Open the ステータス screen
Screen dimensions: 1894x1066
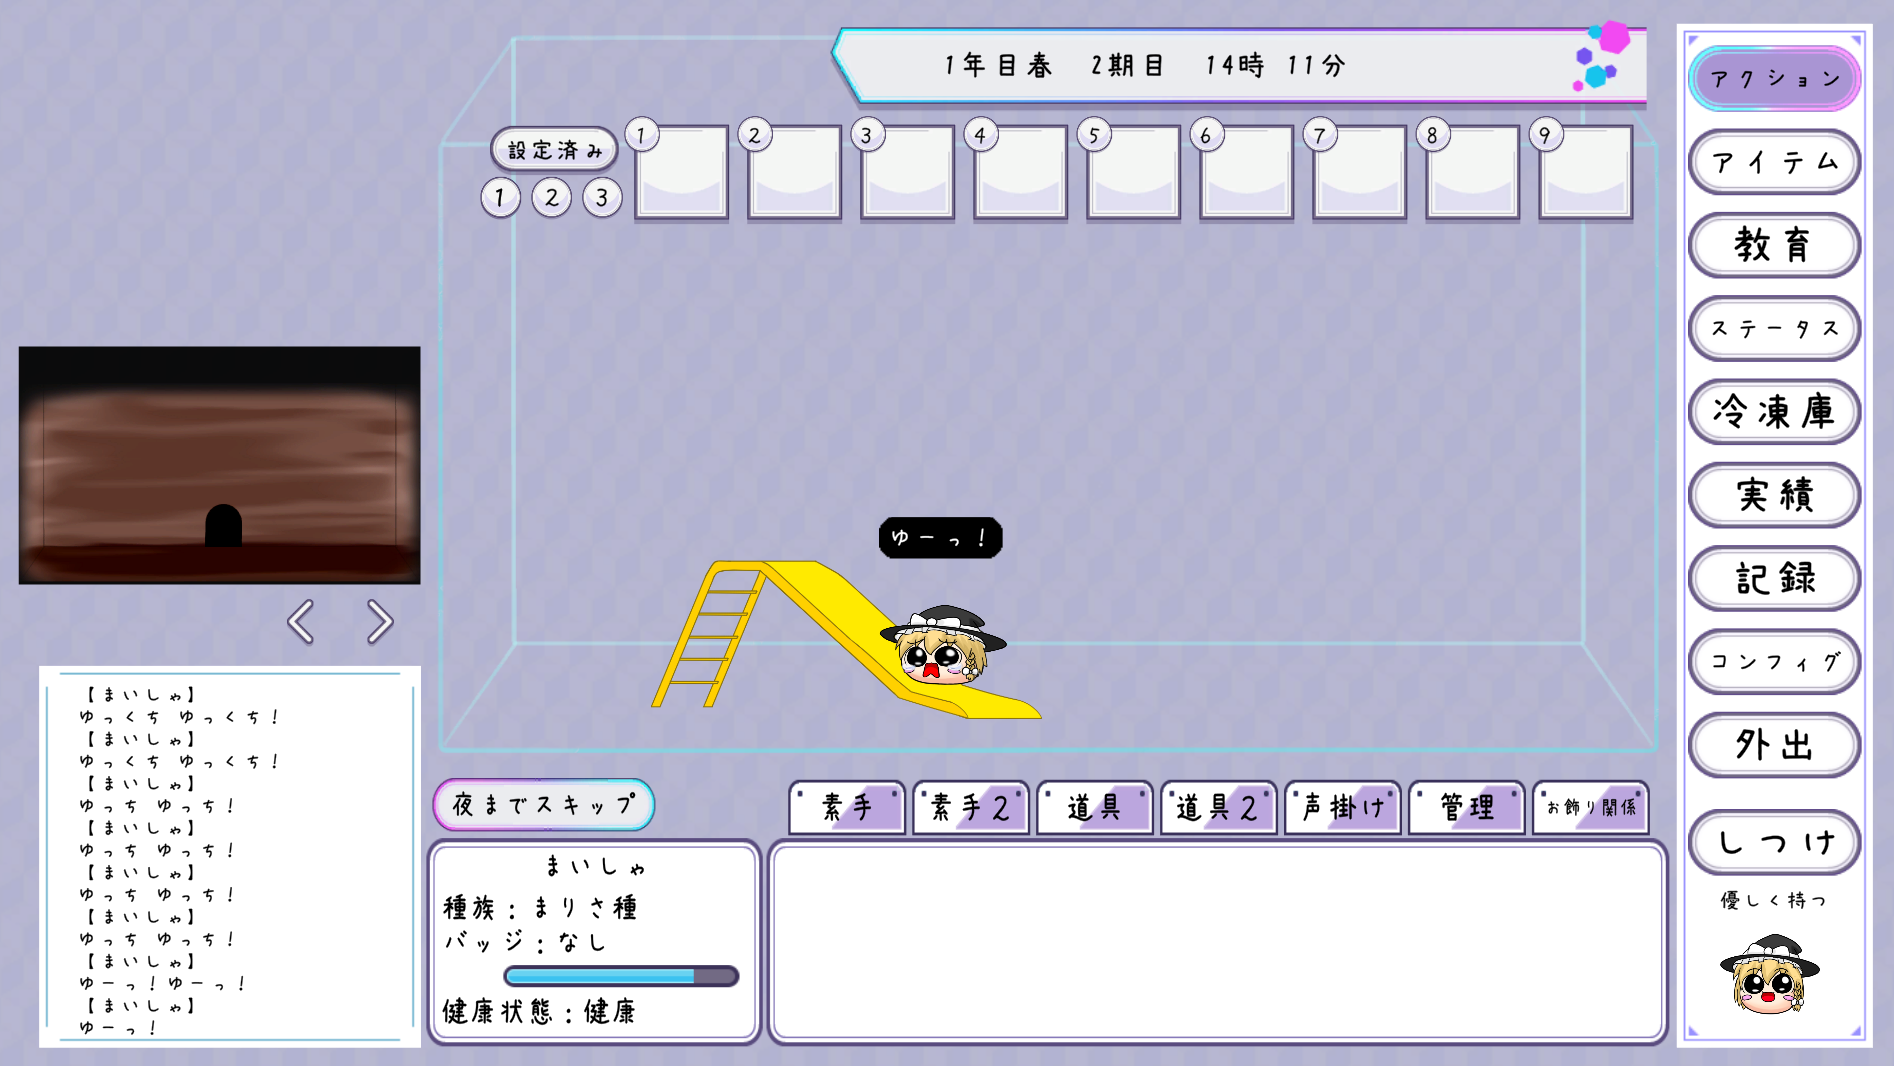click(x=1774, y=328)
